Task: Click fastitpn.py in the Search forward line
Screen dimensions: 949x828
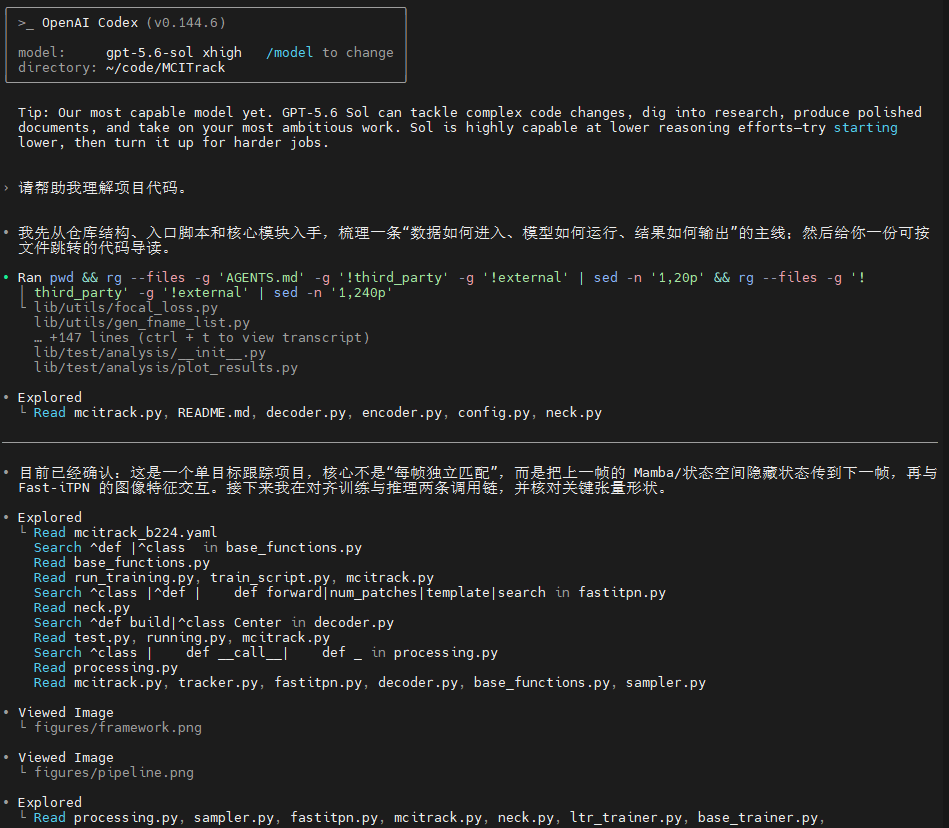Action: pos(622,593)
